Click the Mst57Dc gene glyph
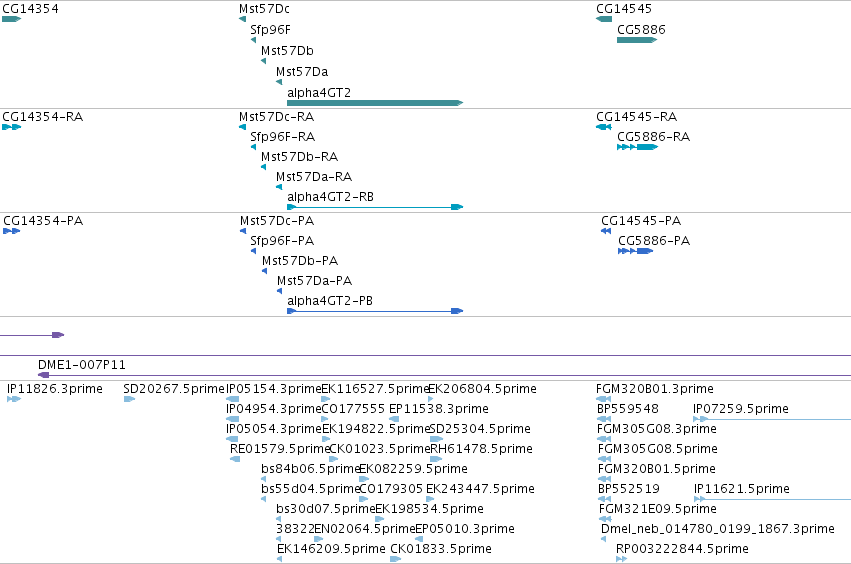851x564 pixels. coord(243,19)
